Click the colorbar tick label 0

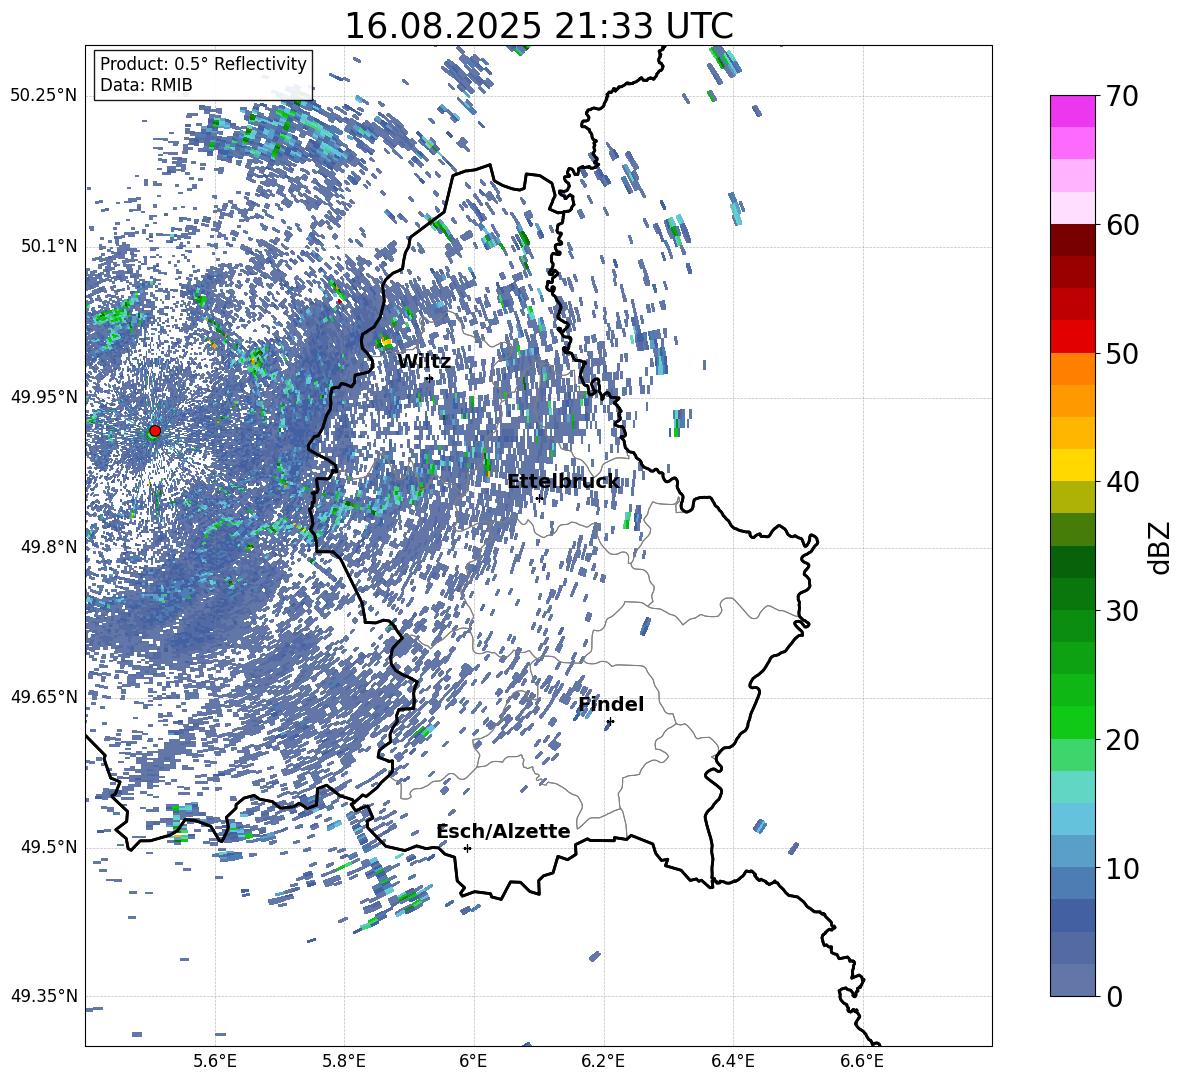click(x=1114, y=996)
